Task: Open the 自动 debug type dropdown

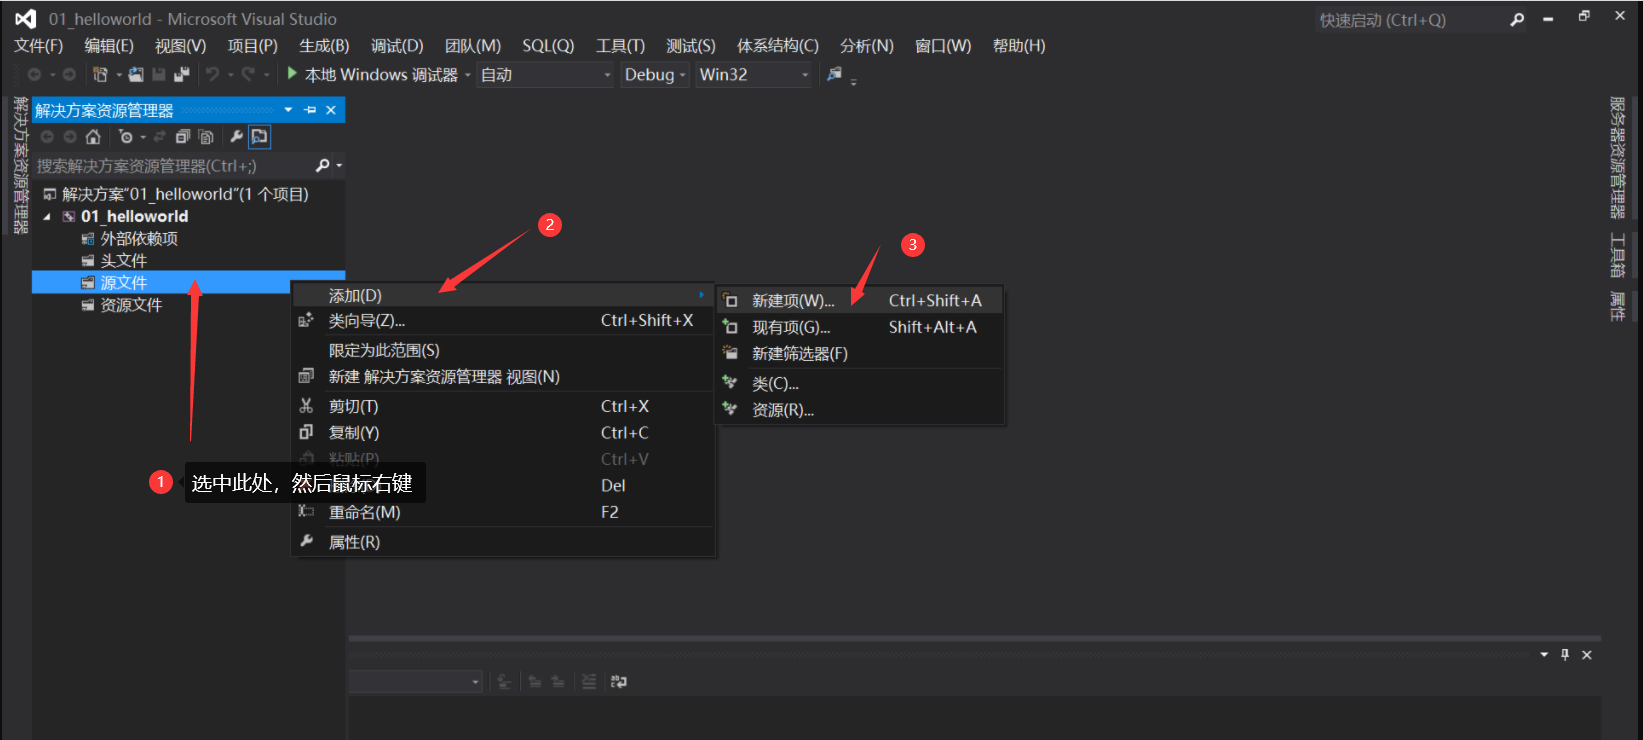Action: (x=545, y=75)
